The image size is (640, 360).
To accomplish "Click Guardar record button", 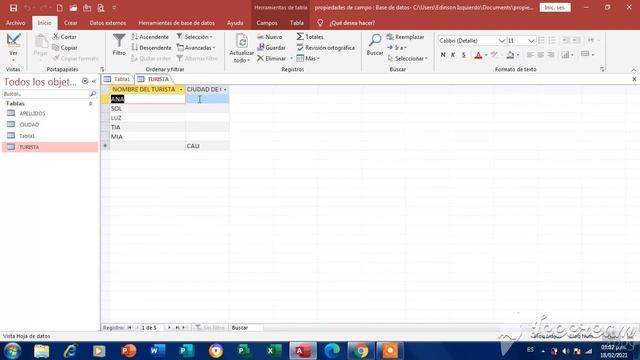I will (271, 48).
